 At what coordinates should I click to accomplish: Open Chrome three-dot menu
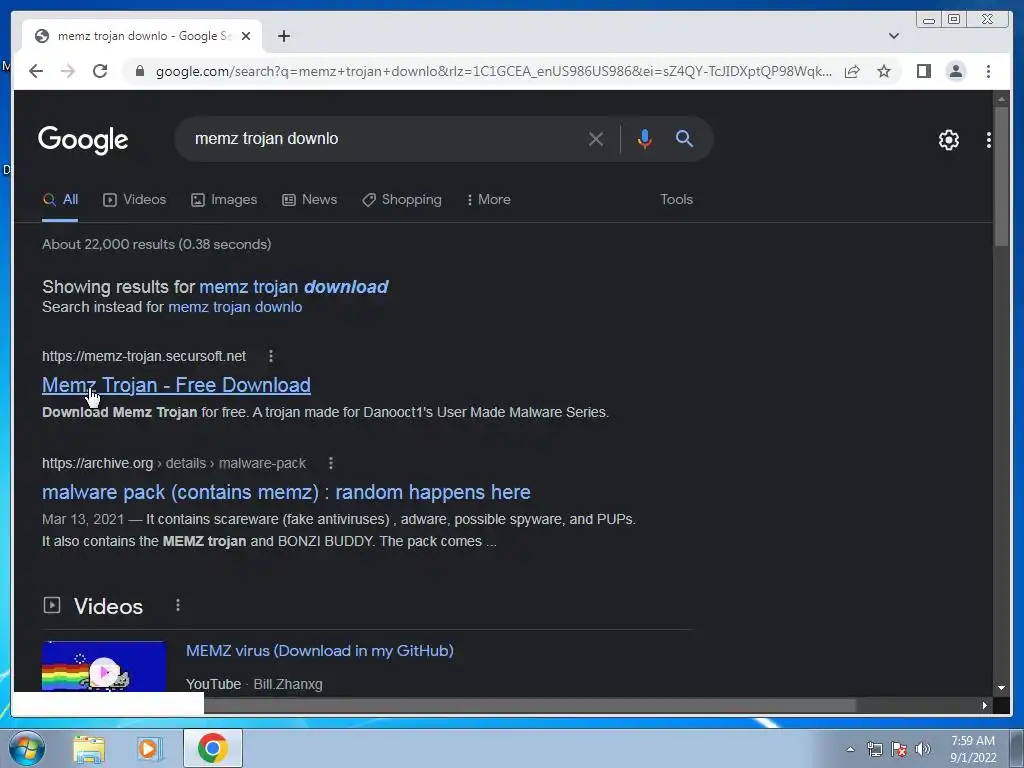[x=988, y=71]
